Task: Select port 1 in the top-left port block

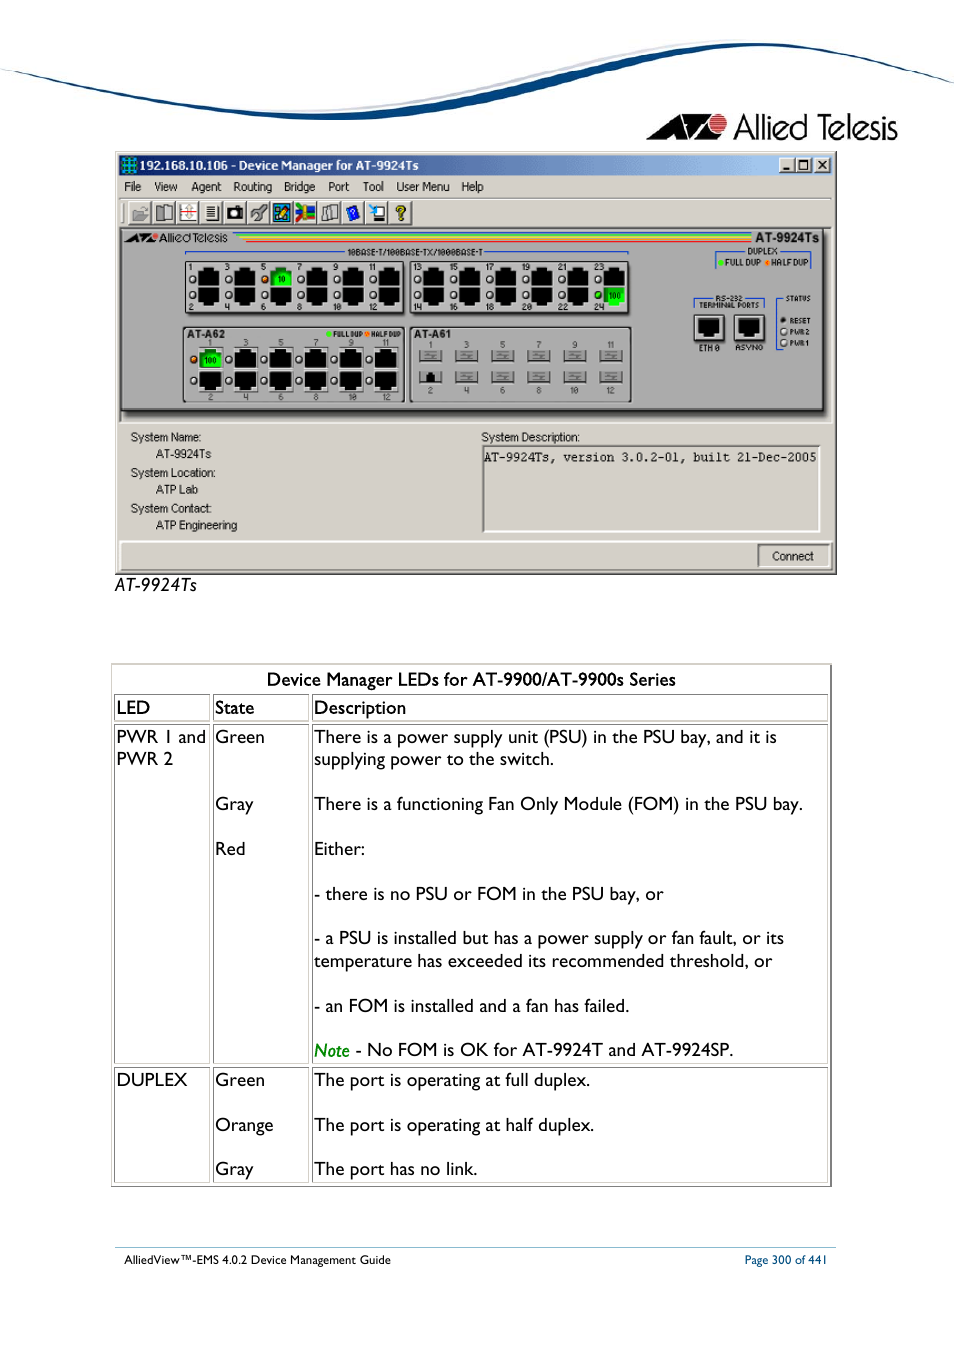Action: coord(208,279)
